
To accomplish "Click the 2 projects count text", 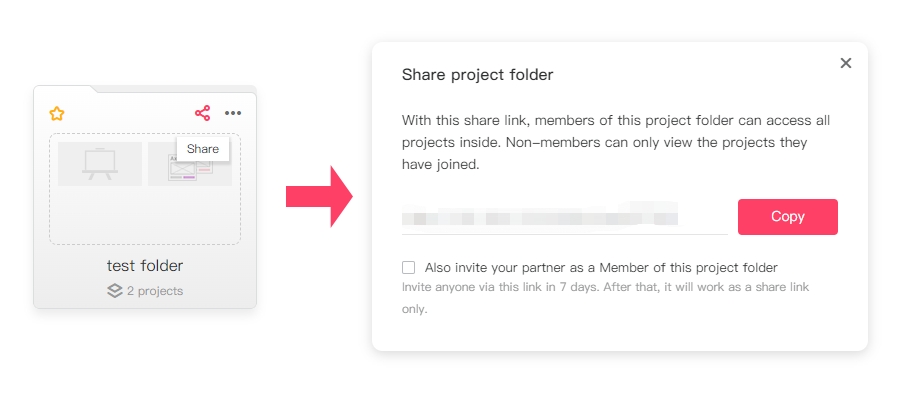I will [155, 291].
